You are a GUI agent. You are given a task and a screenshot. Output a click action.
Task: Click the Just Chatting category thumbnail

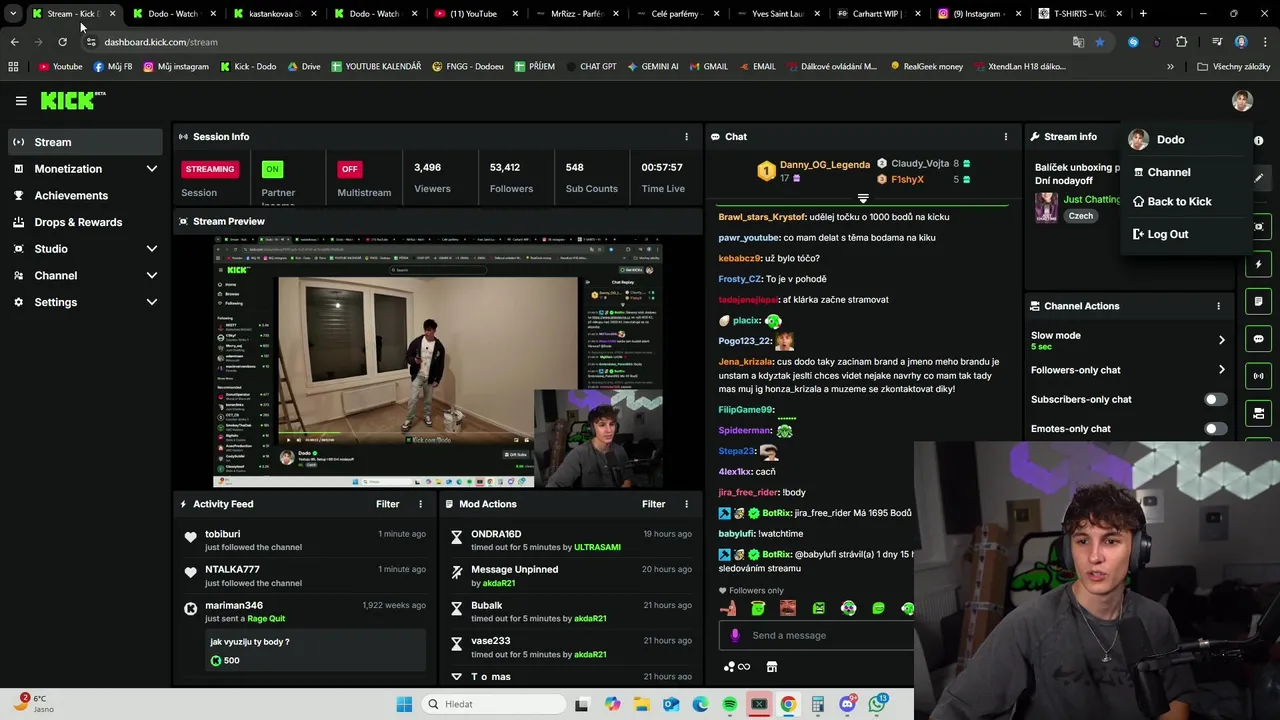[x=1046, y=207]
